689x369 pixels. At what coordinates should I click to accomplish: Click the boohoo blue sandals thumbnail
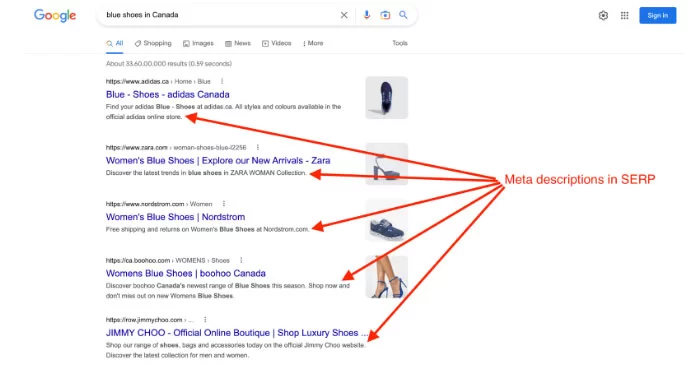point(387,277)
